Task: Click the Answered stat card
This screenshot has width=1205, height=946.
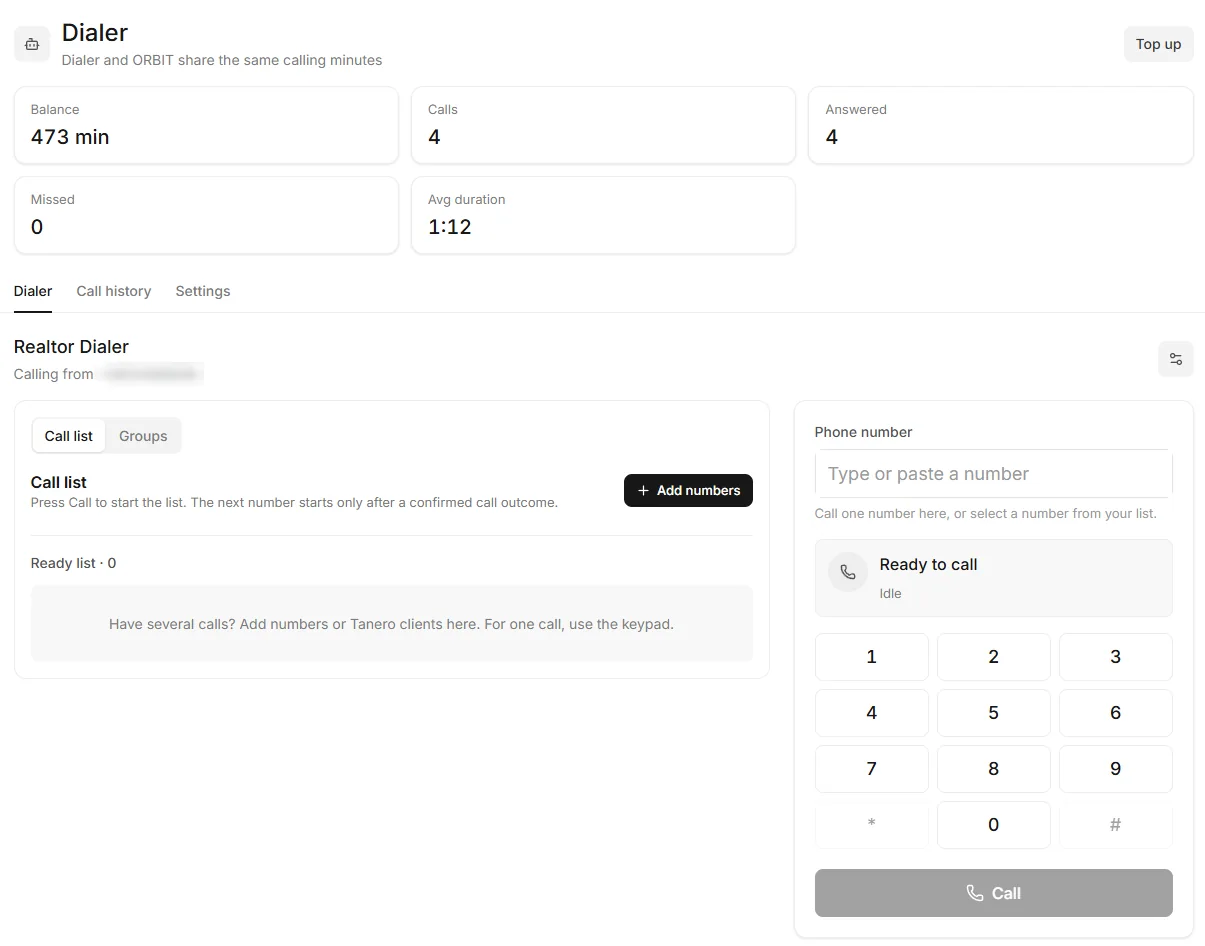Action: tap(1001, 125)
